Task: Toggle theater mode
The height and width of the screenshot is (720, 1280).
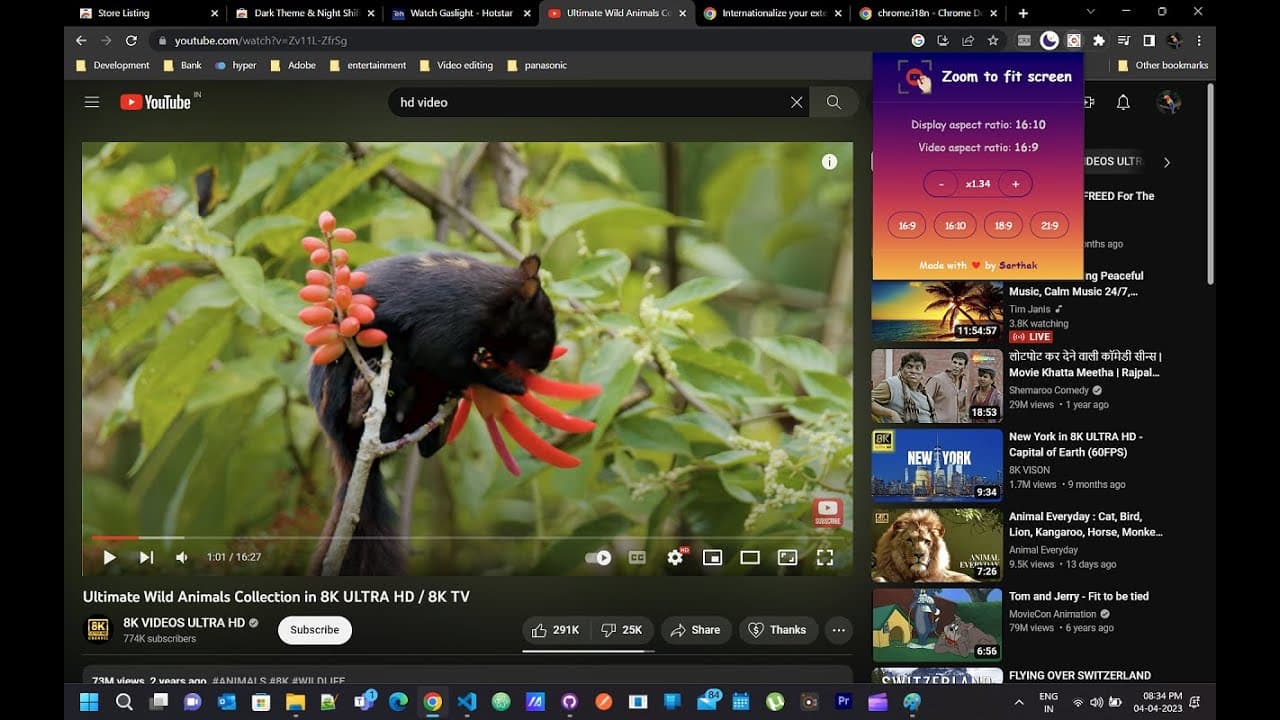Action: (x=750, y=557)
